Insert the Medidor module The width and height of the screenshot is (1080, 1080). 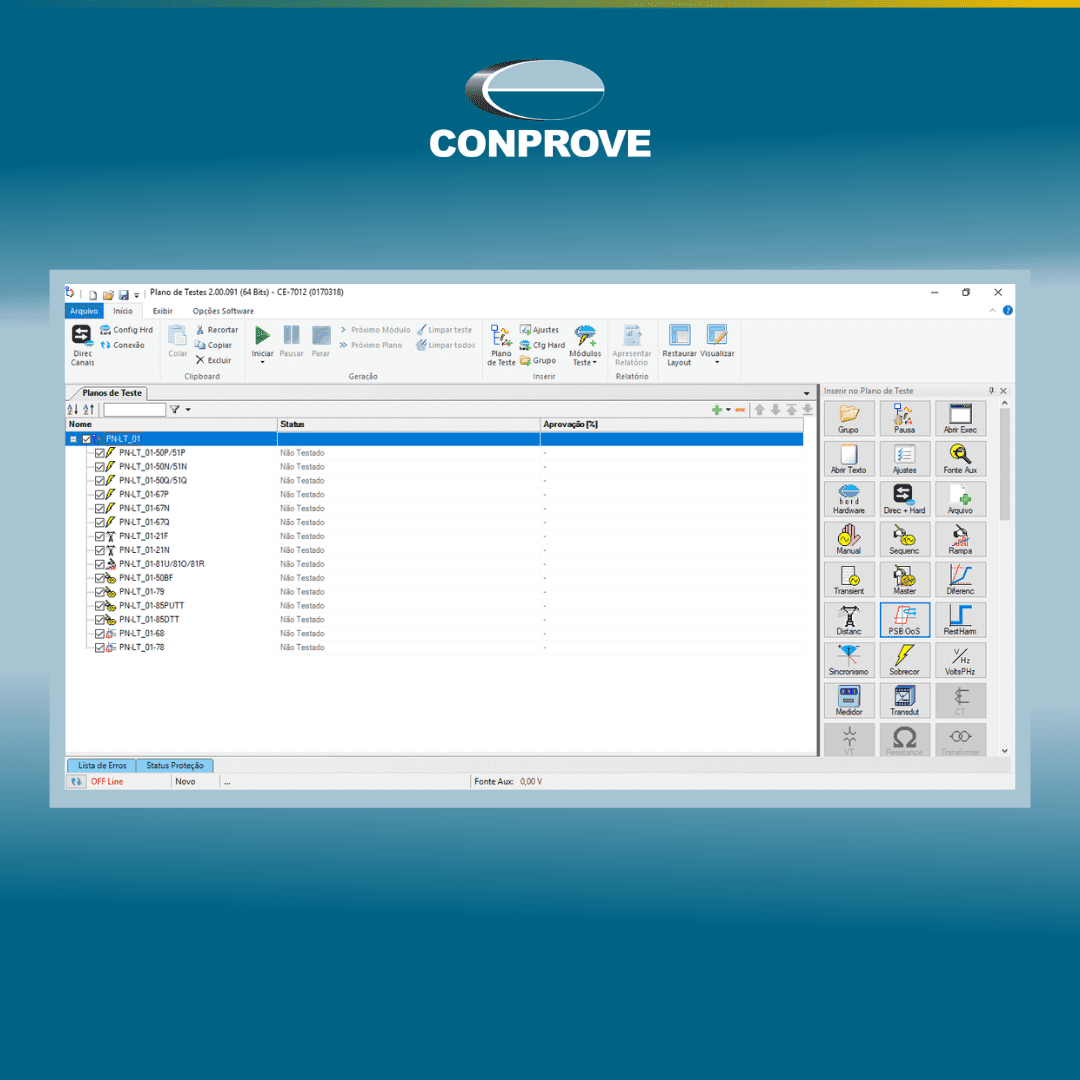pos(849,700)
